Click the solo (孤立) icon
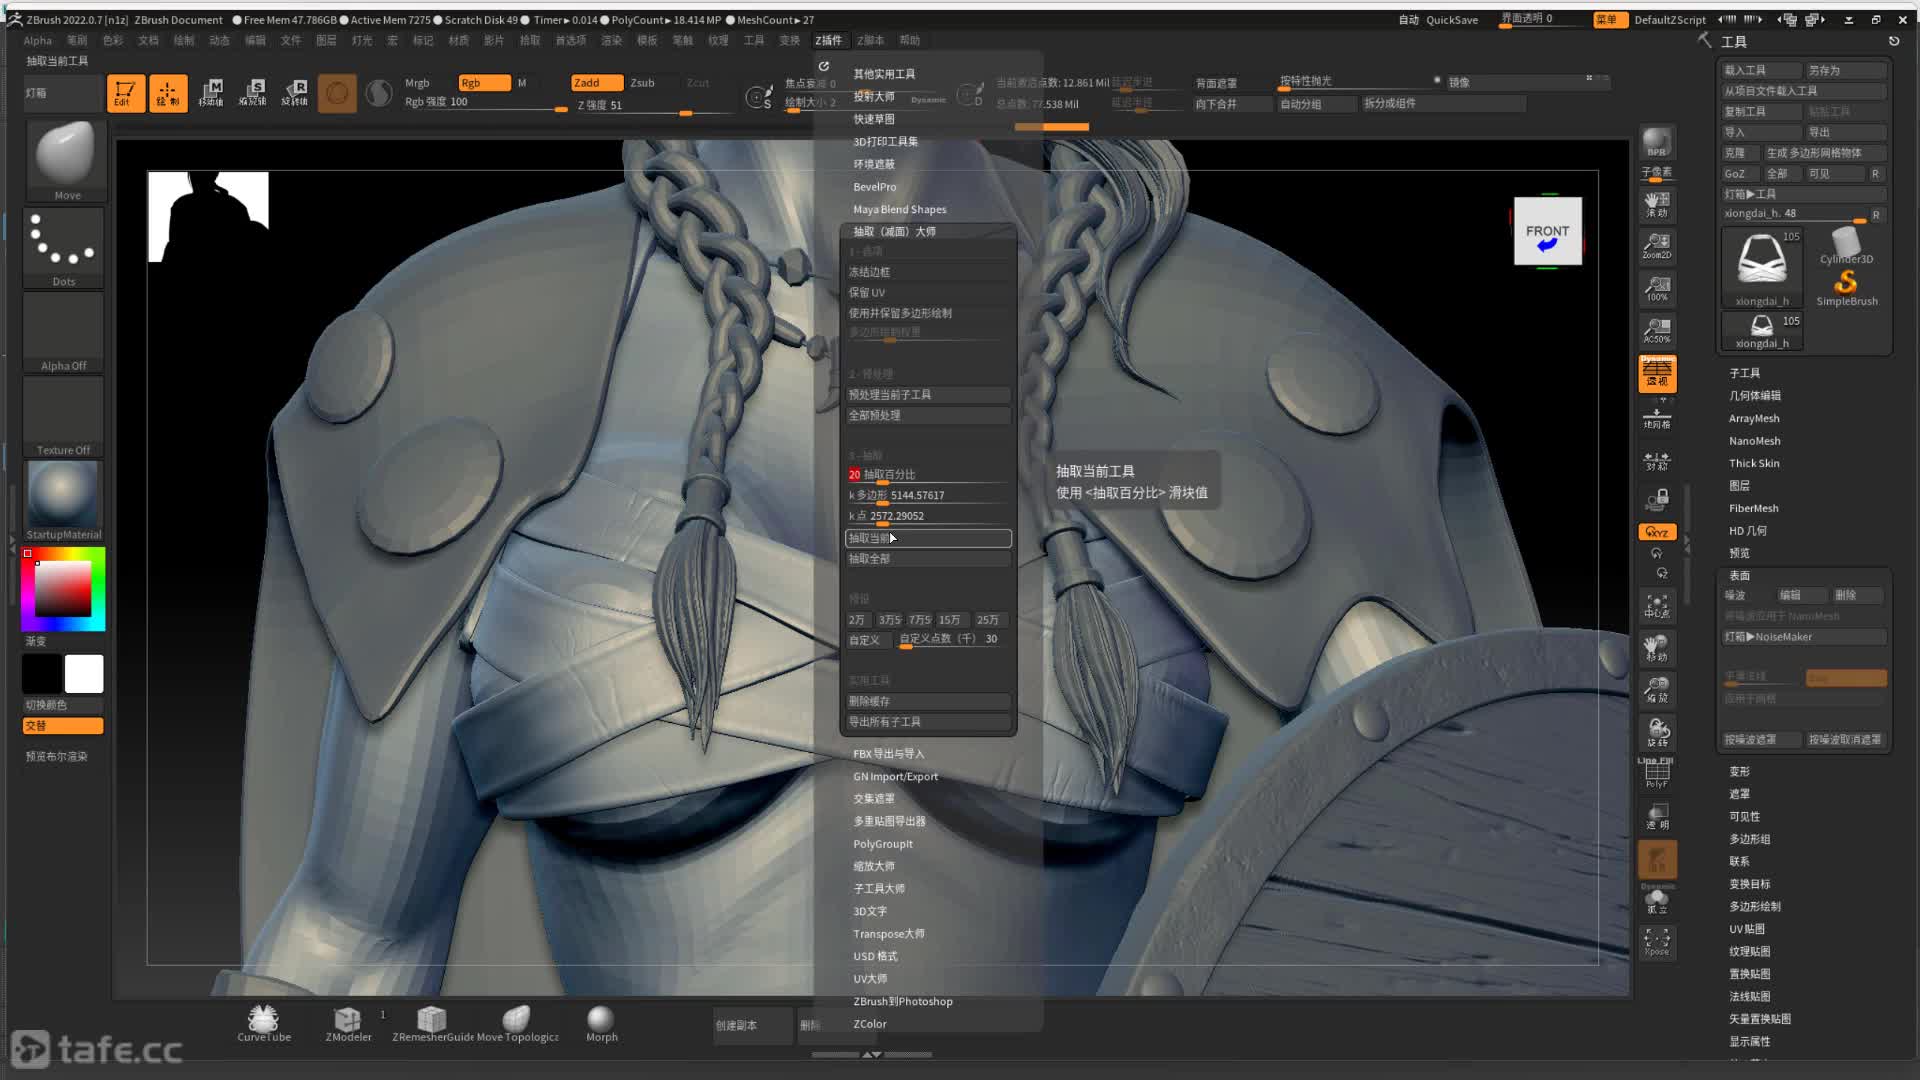This screenshot has height=1080, width=1920. pos(1657,900)
